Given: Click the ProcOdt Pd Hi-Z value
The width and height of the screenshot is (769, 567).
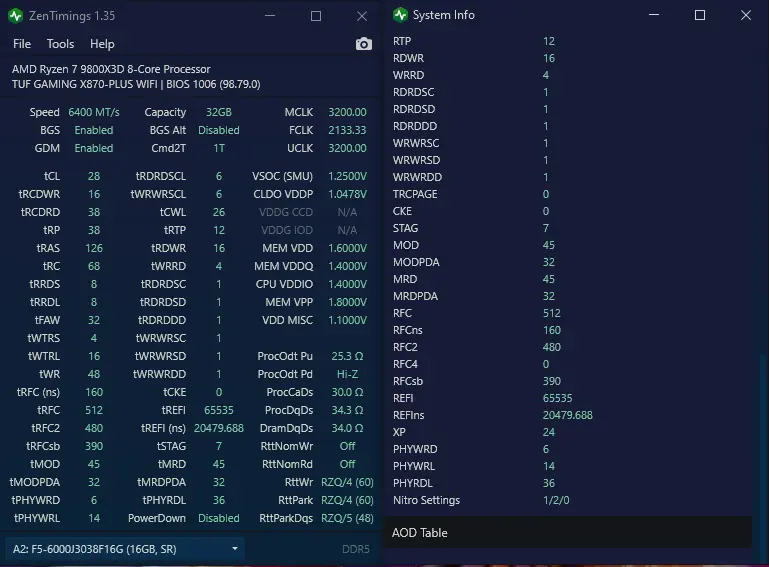Looking at the screenshot, I should [x=347, y=374].
